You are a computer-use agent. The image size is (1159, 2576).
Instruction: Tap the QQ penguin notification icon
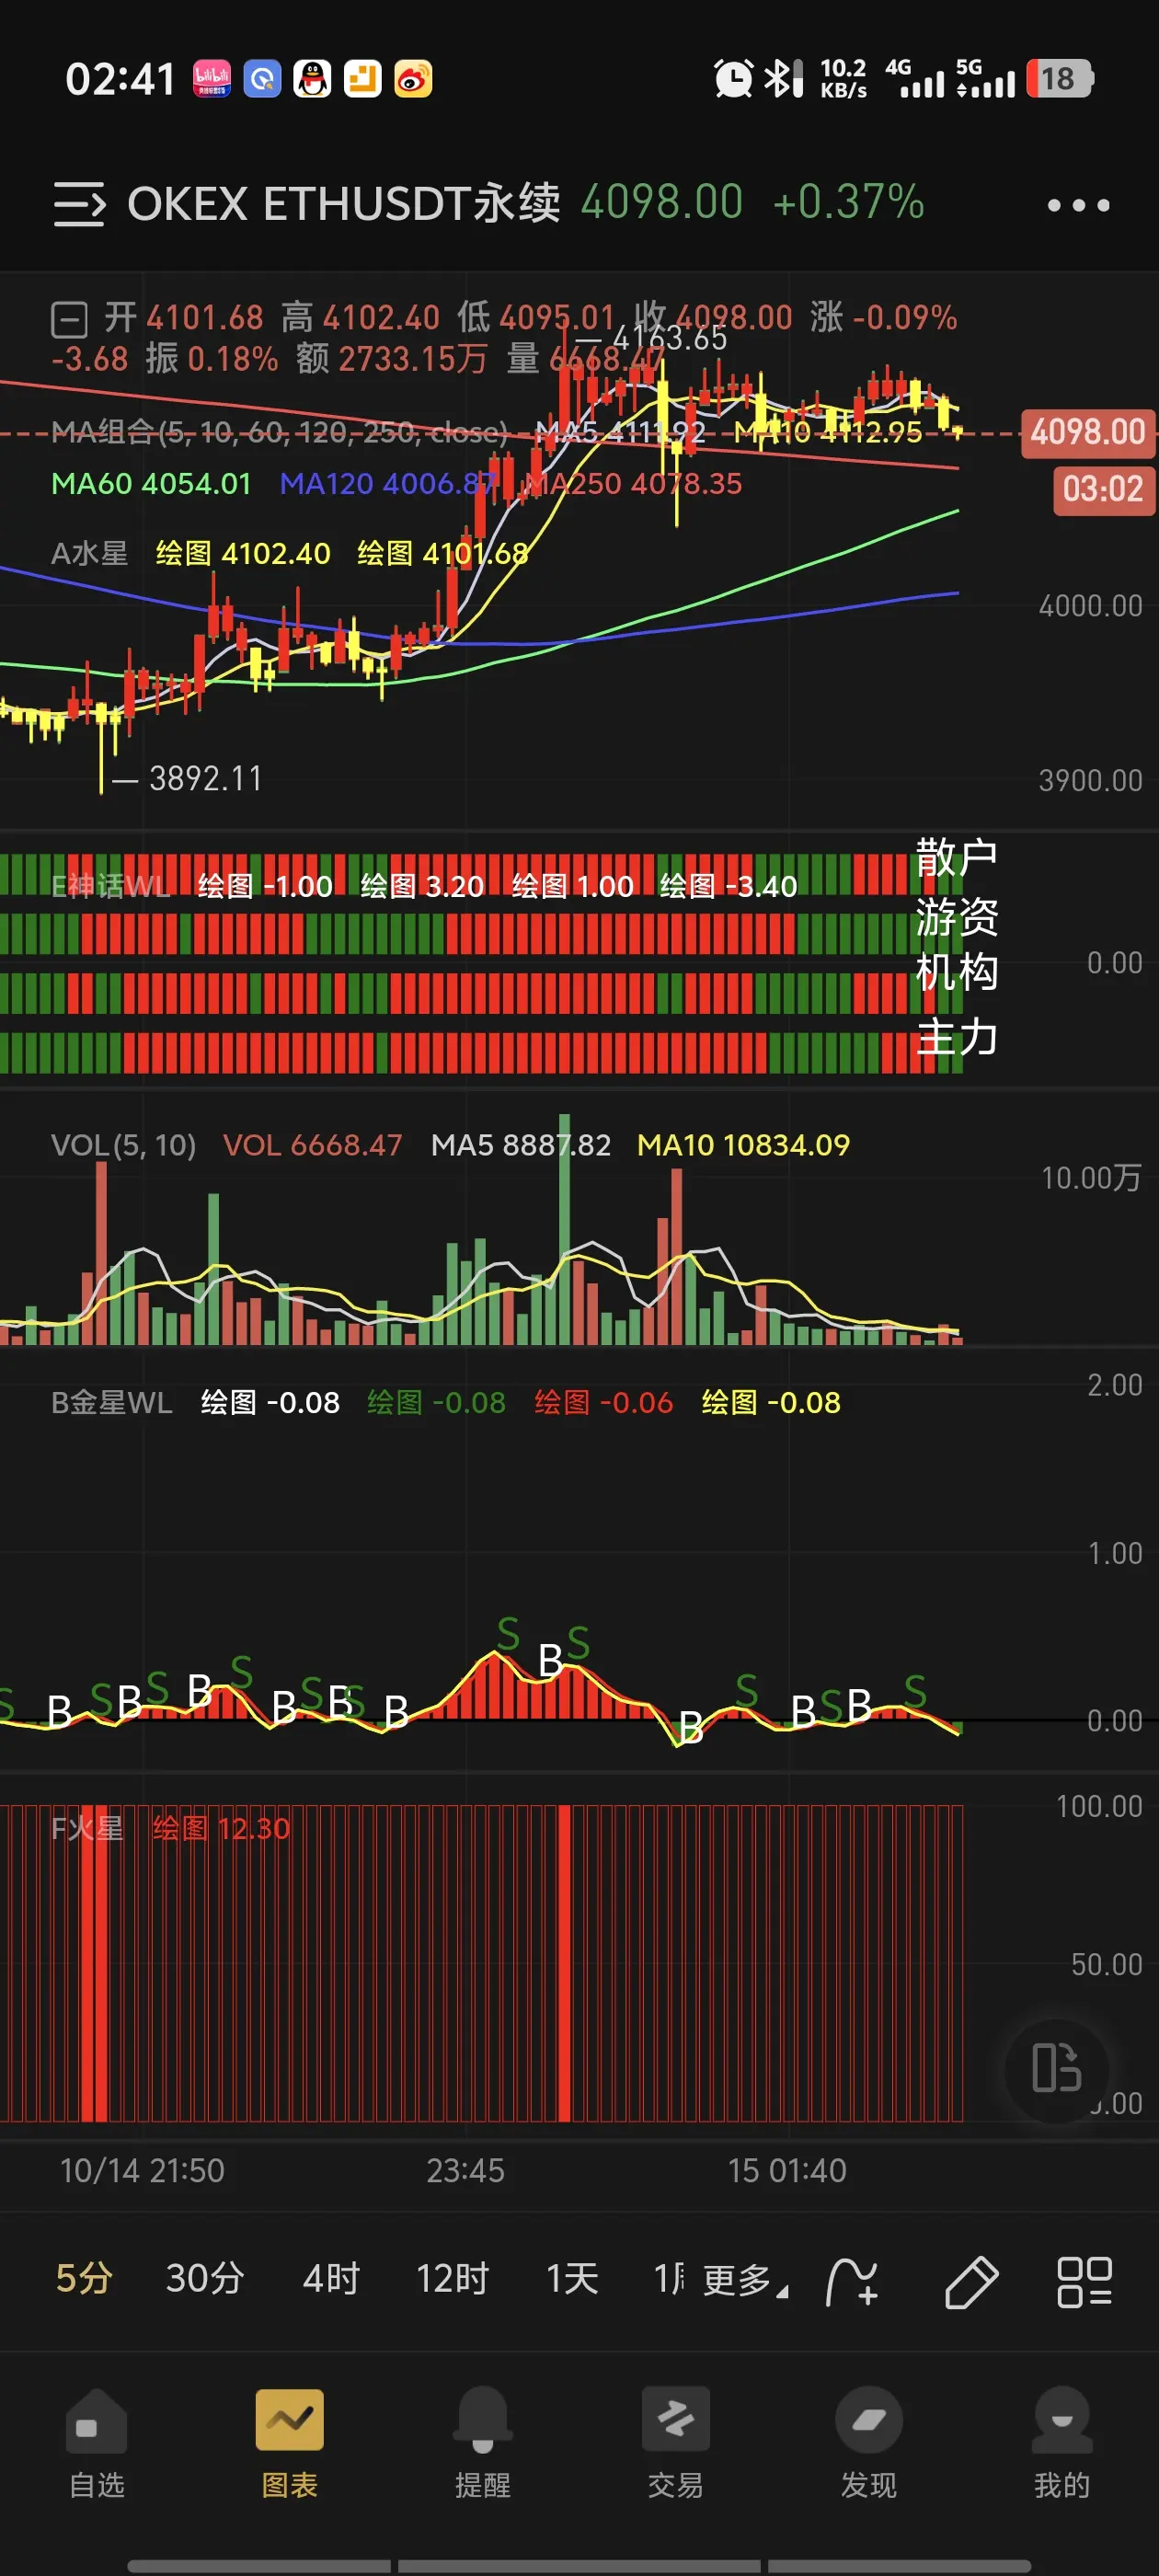(312, 78)
